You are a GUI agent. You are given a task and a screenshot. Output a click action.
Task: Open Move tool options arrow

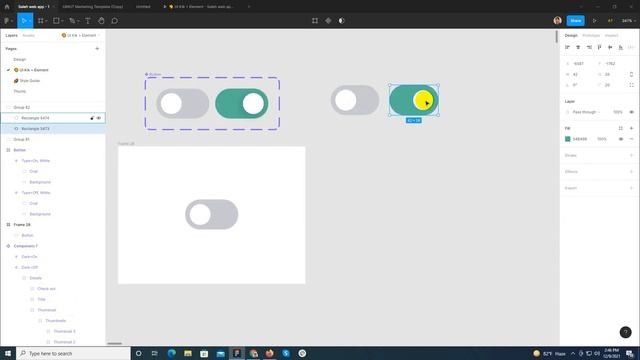coord(30,21)
